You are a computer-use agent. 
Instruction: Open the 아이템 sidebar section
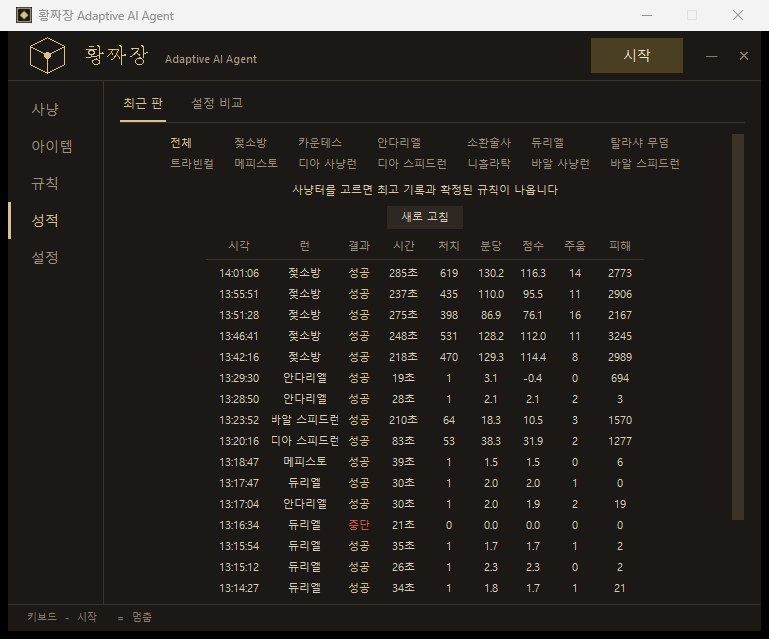coord(52,146)
